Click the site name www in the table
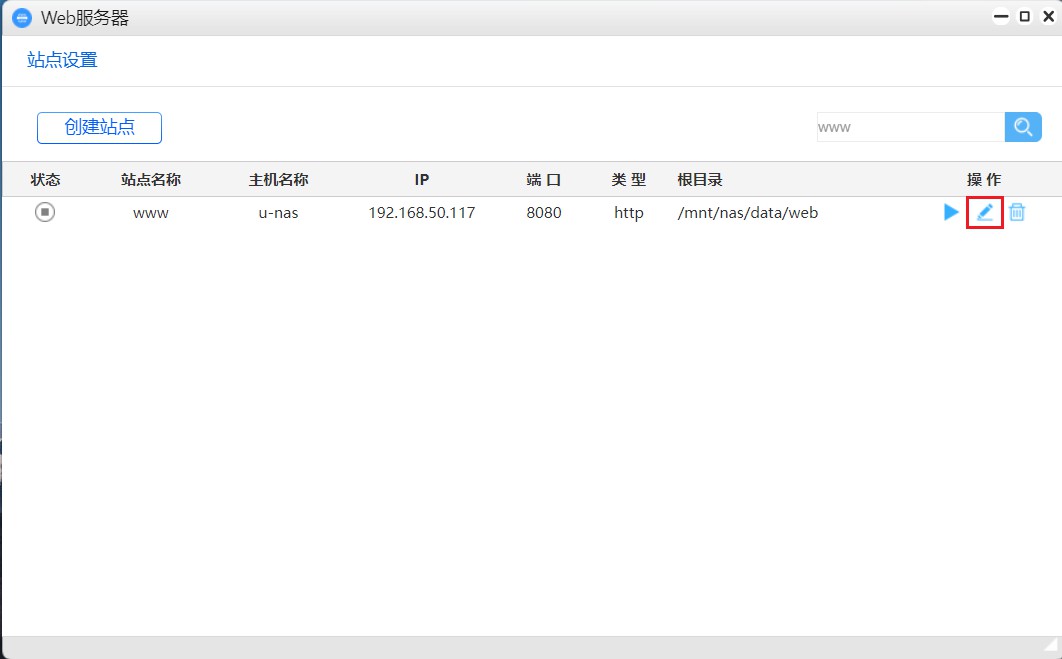The height and width of the screenshot is (659, 1062). (150, 212)
